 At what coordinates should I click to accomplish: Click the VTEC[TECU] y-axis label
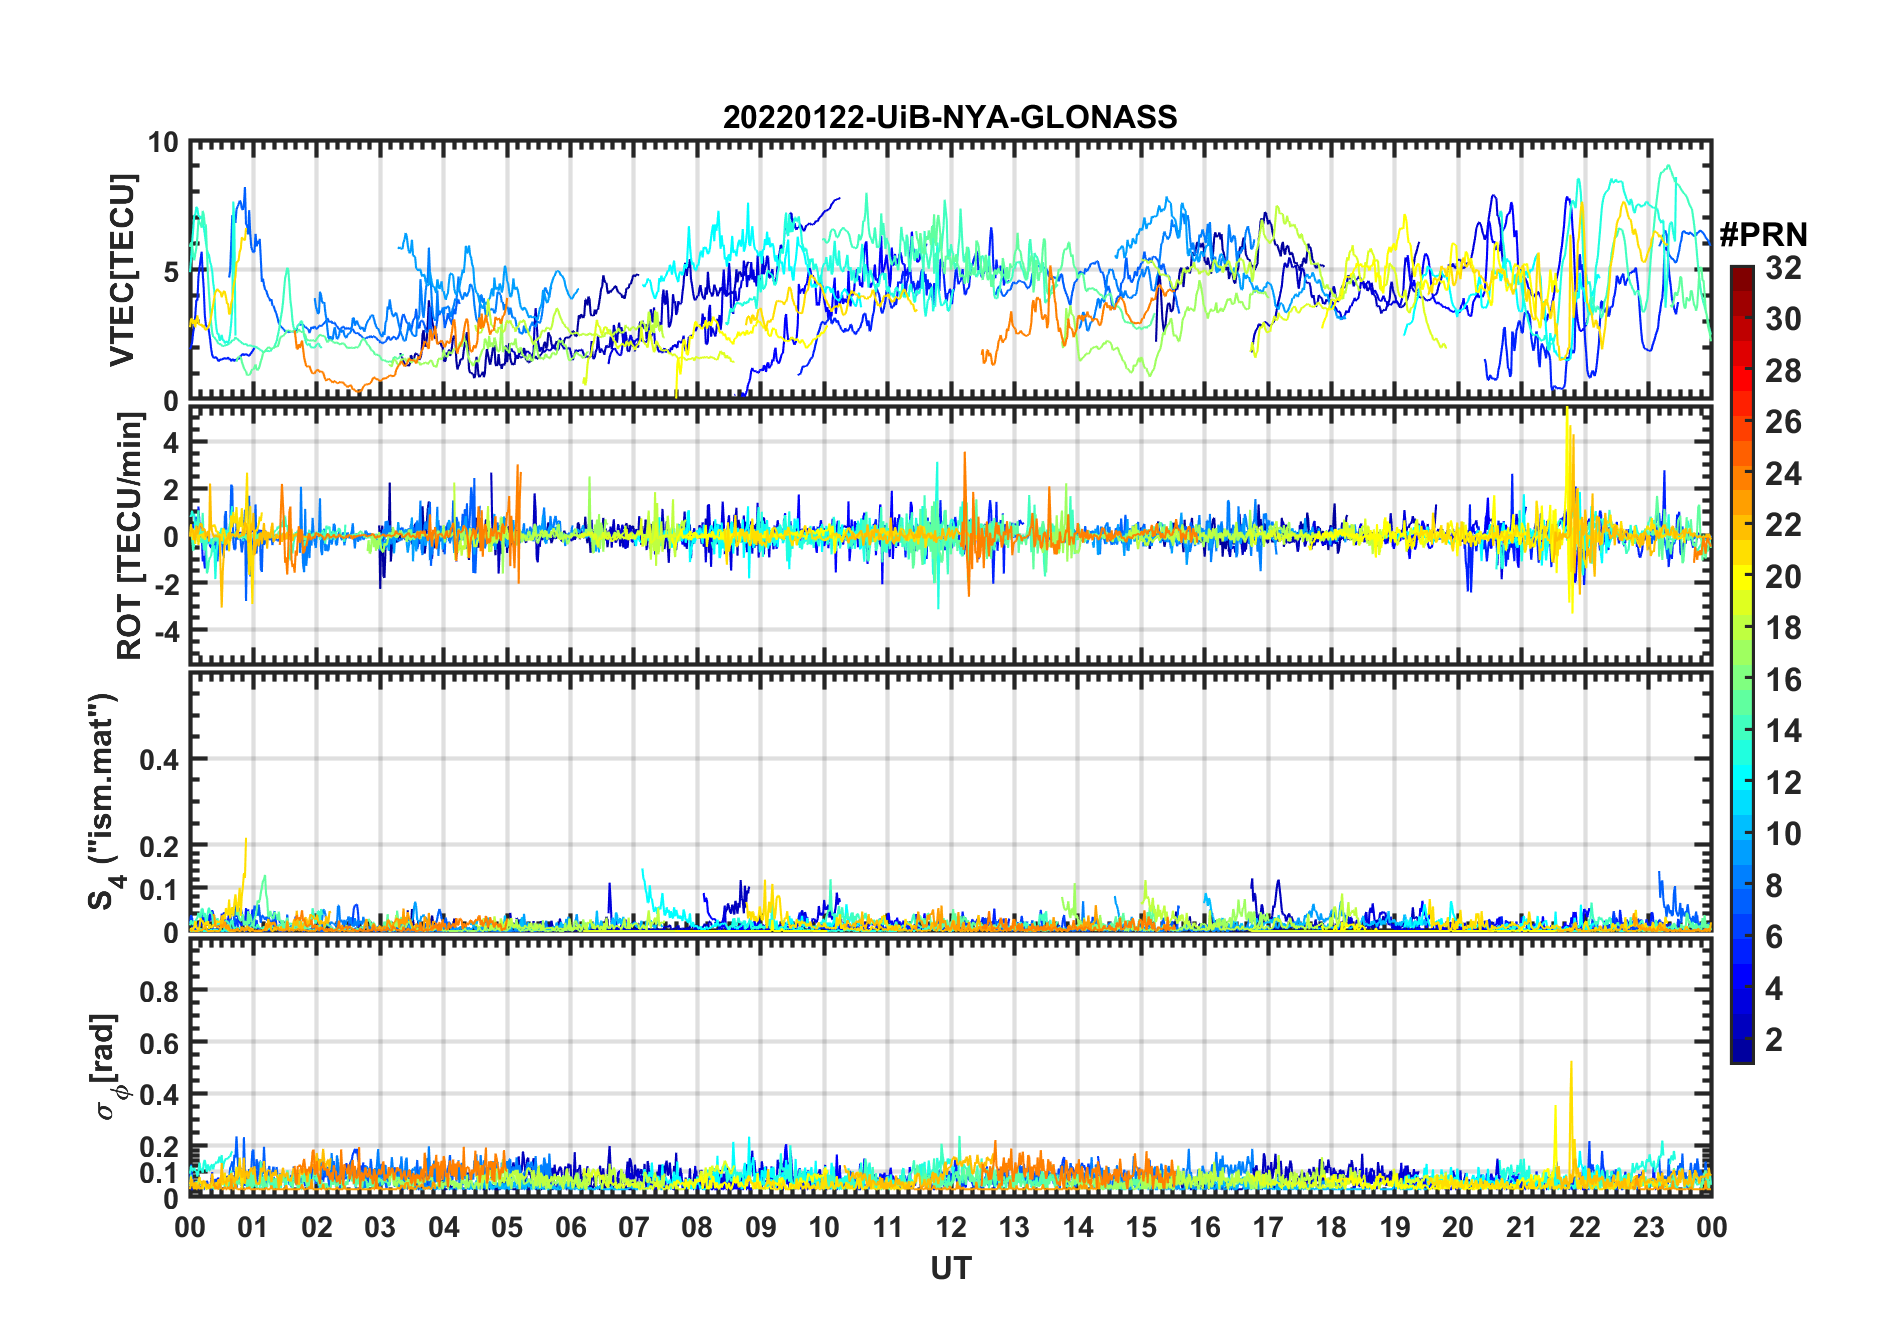(122, 271)
